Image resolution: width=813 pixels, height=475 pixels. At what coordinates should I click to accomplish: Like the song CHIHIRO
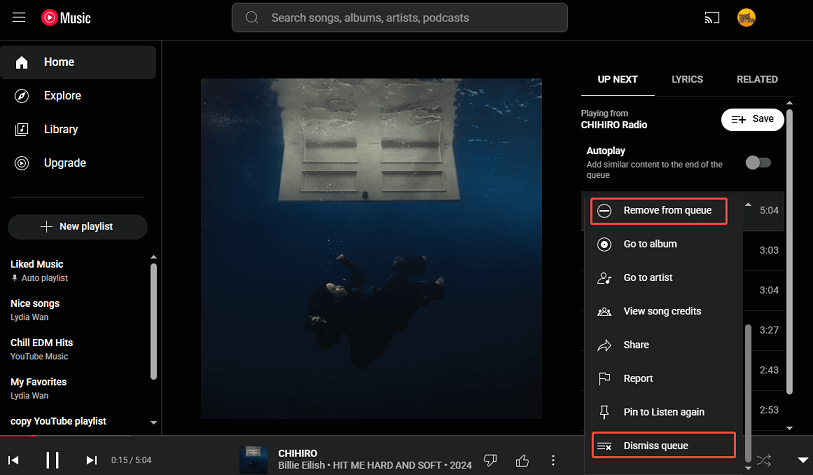tap(522, 460)
